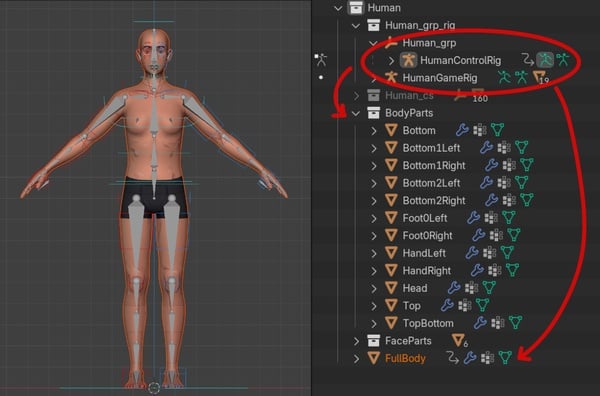Click the mesh children icon labeled 19
The height and width of the screenshot is (396, 600).
click(x=540, y=78)
